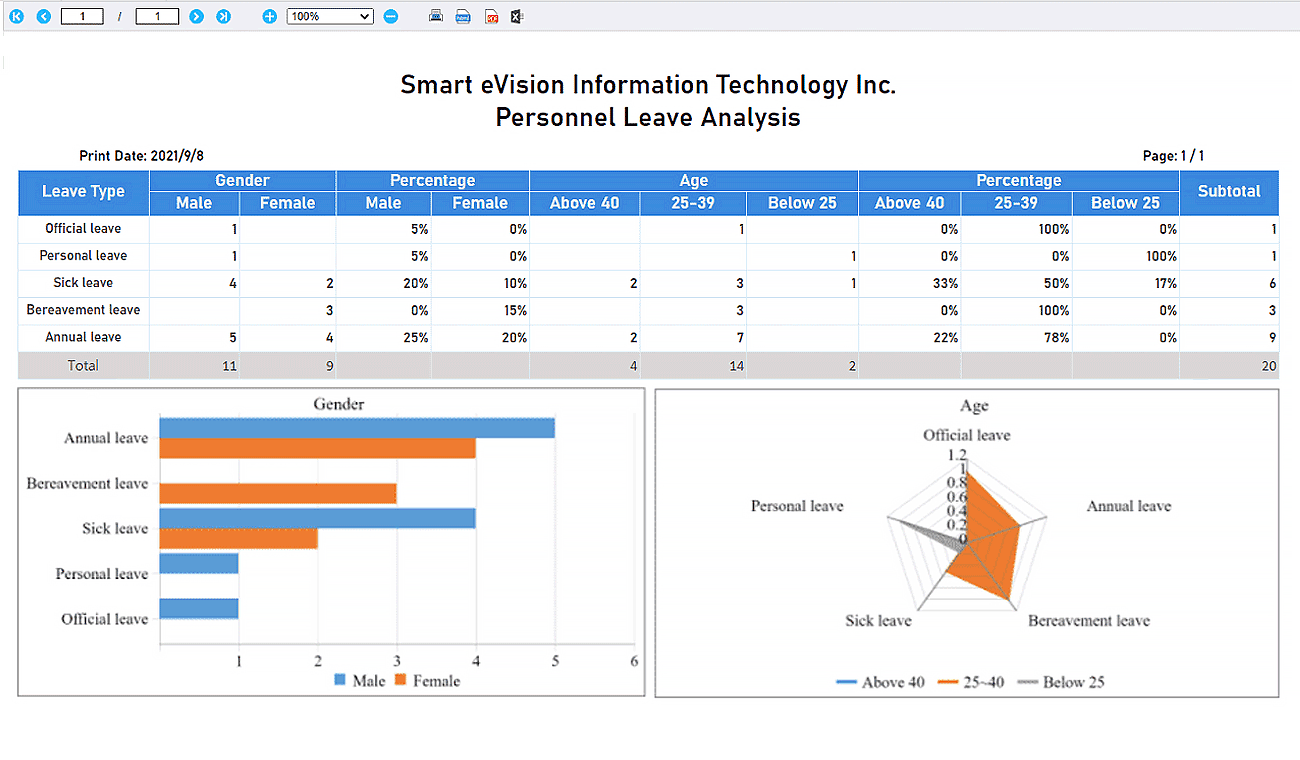Click the Below 25 legend entry in the Age chart
The height and width of the screenshot is (760, 1300).
(1061, 682)
